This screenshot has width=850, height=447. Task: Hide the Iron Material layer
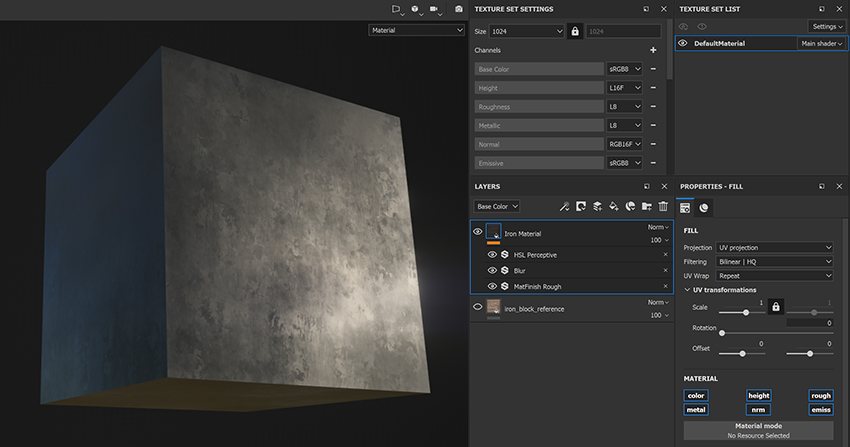477,231
